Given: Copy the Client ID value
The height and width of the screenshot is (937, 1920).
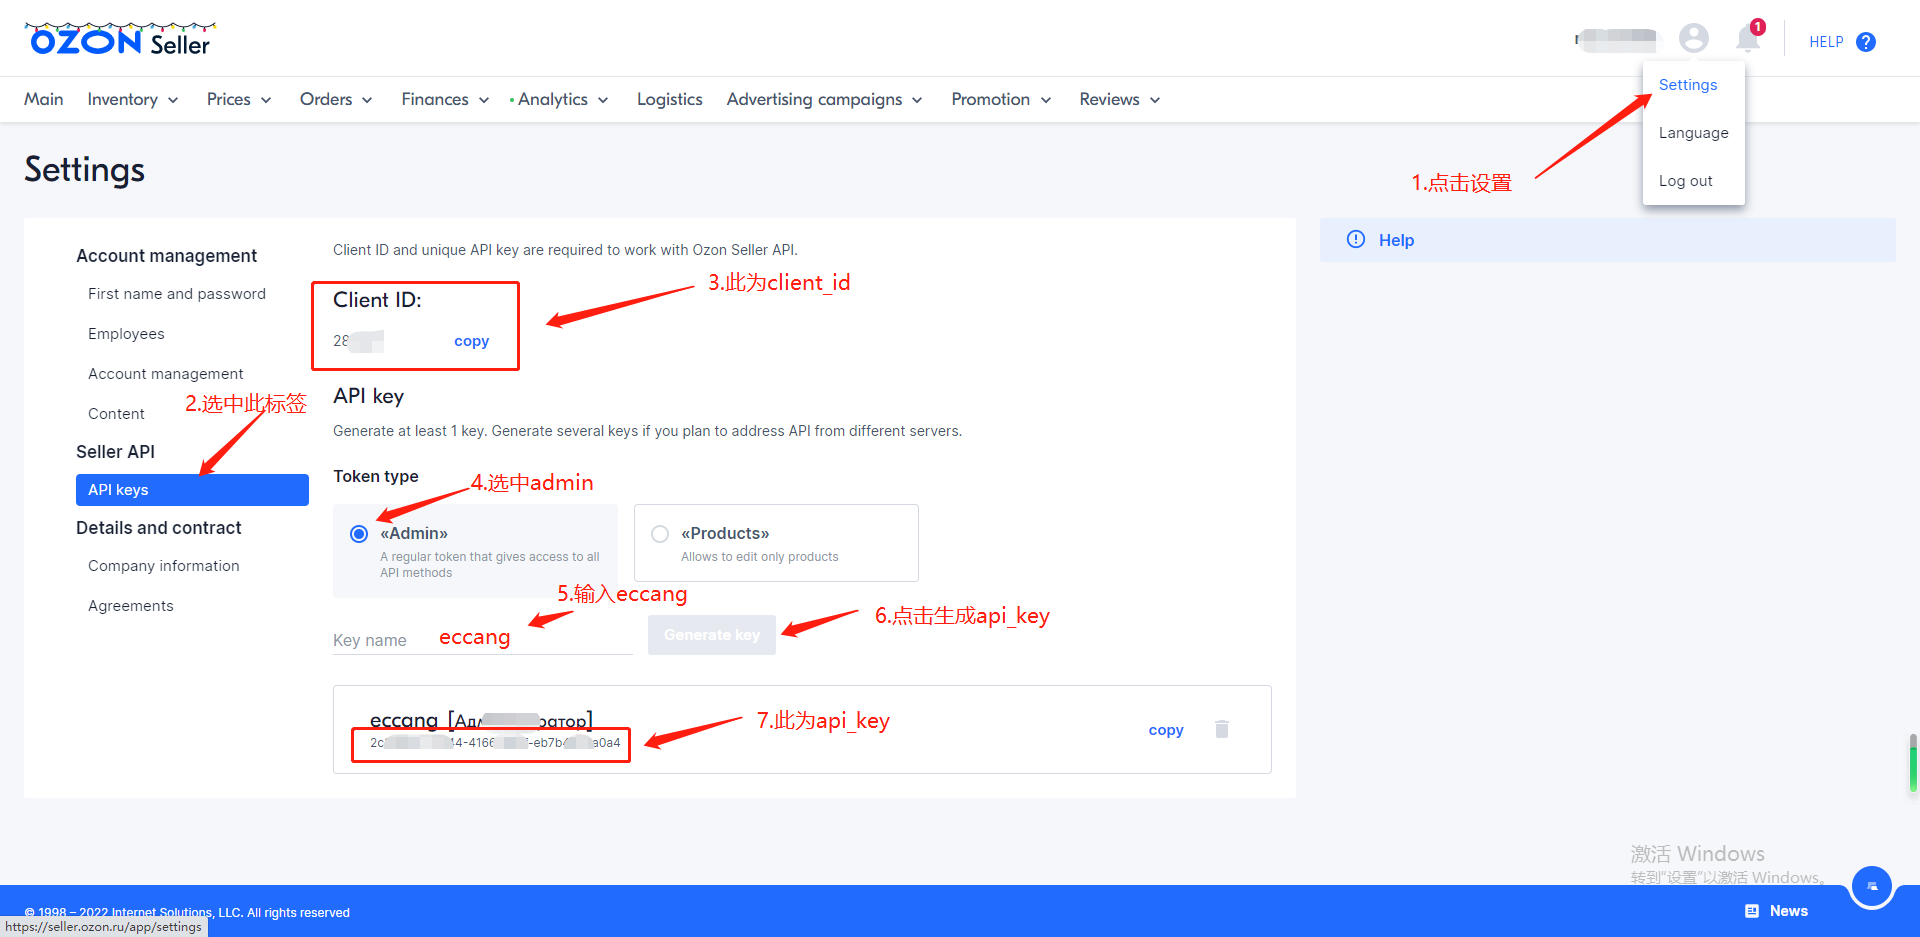Looking at the screenshot, I should tap(471, 341).
